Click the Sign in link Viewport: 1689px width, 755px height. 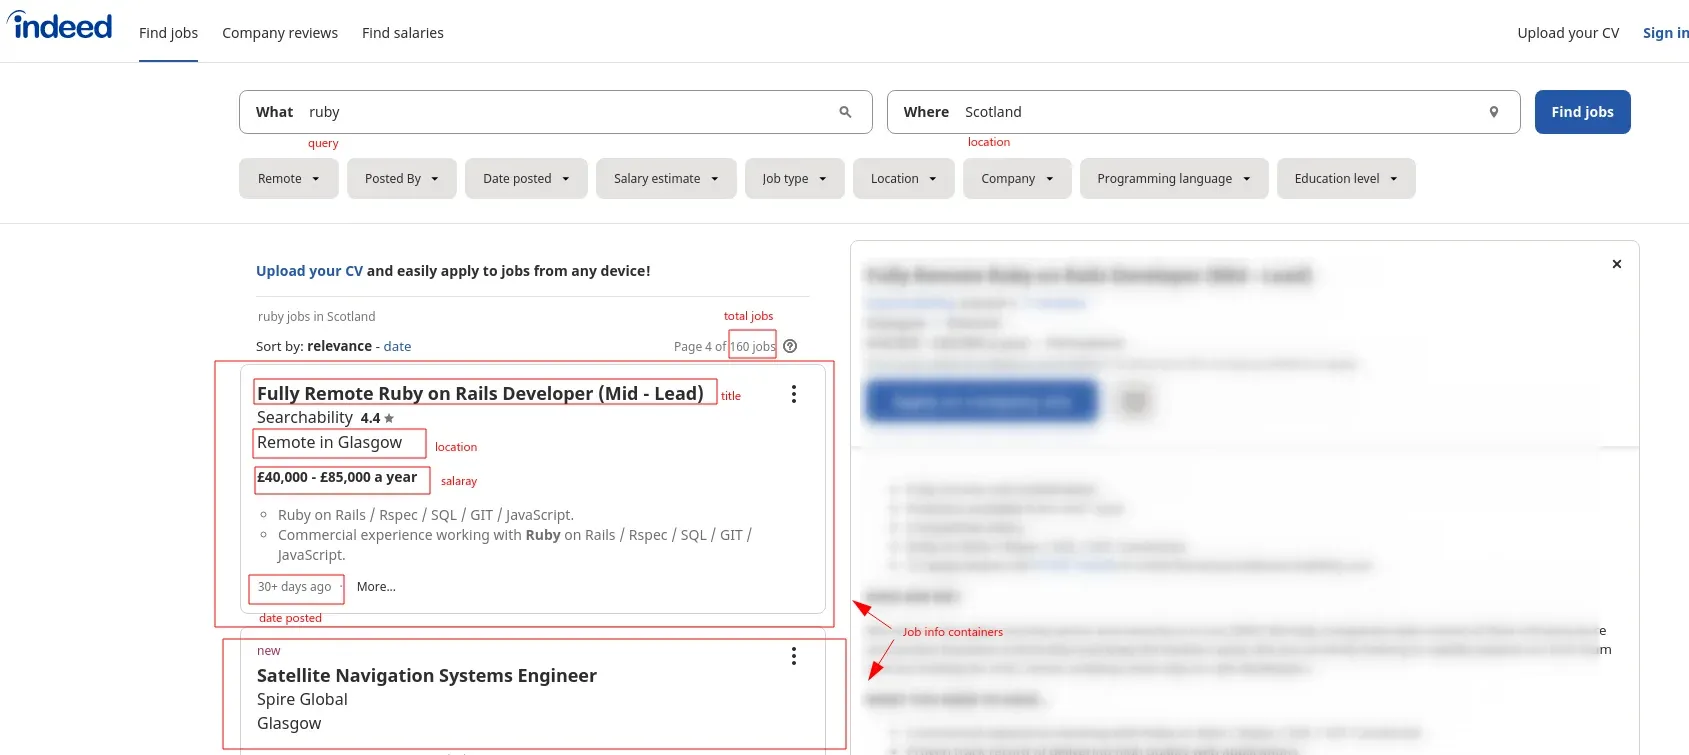[1665, 33]
